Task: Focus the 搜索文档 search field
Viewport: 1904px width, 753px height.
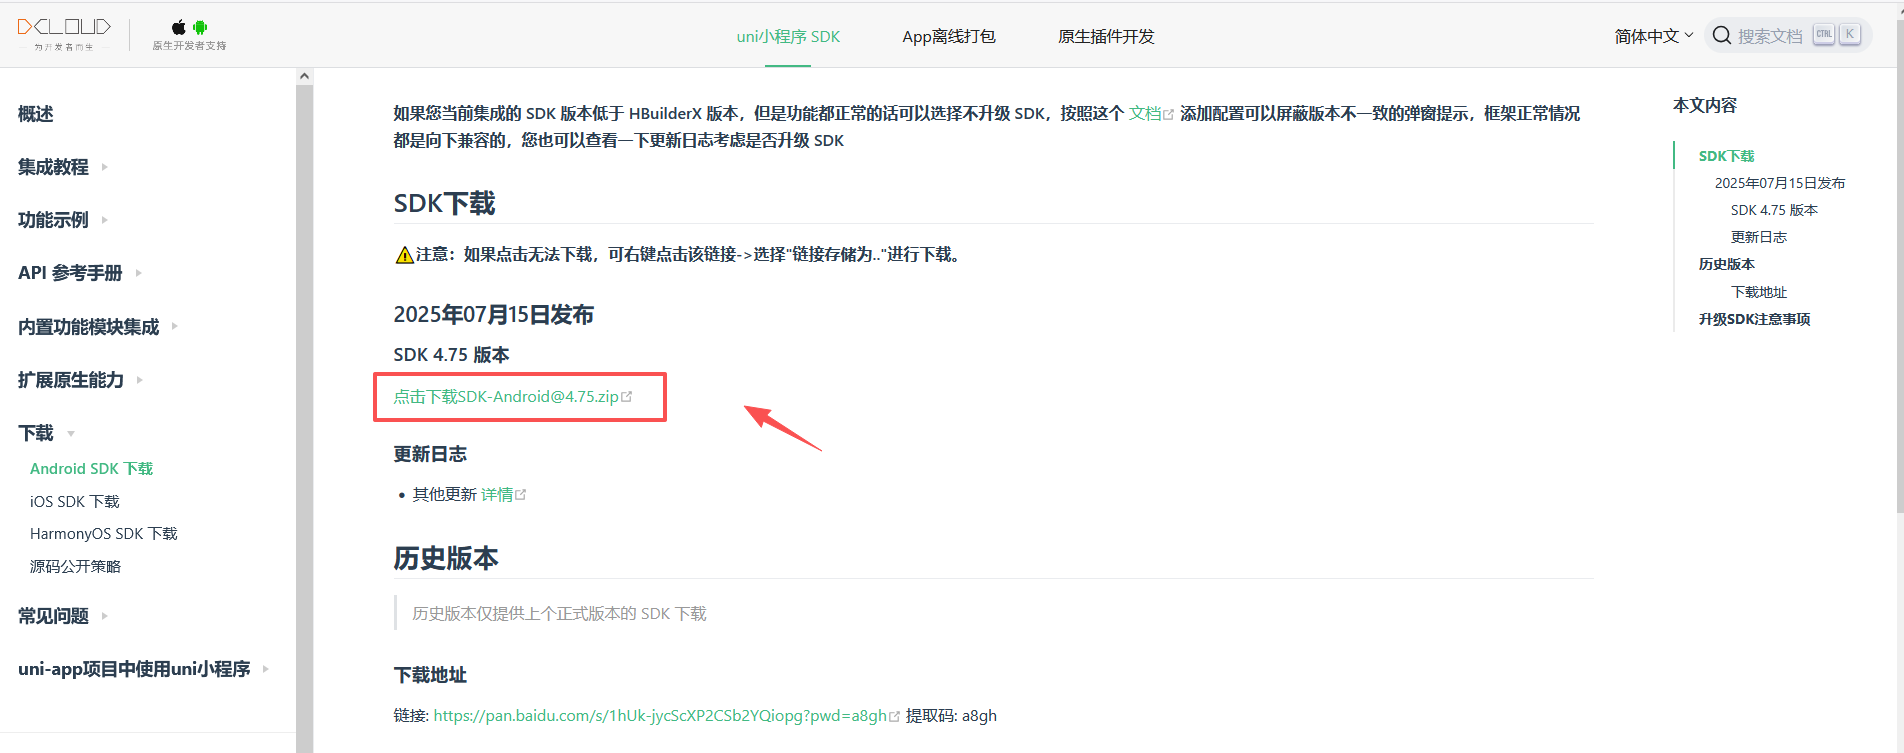Action: pyautogui.click(x=1788, y=36)
